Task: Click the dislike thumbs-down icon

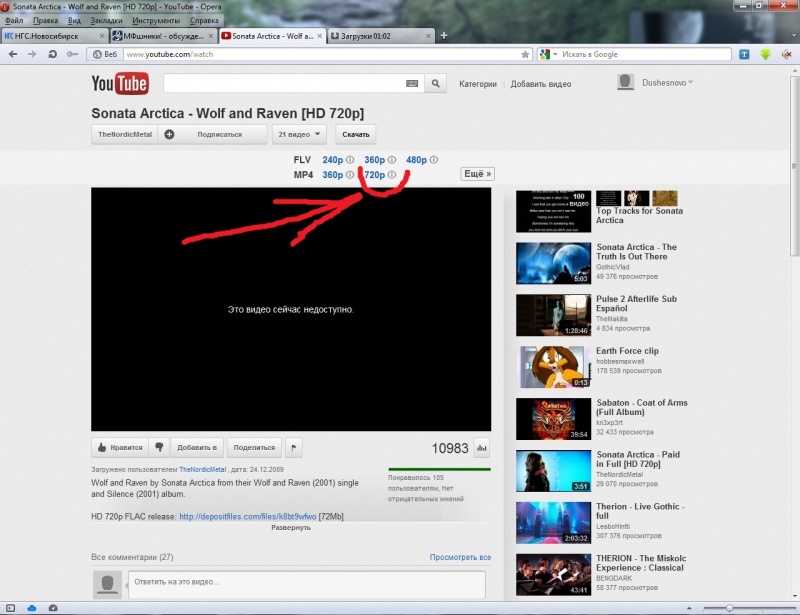Action: pyautogui.click(x=159, y=448)
